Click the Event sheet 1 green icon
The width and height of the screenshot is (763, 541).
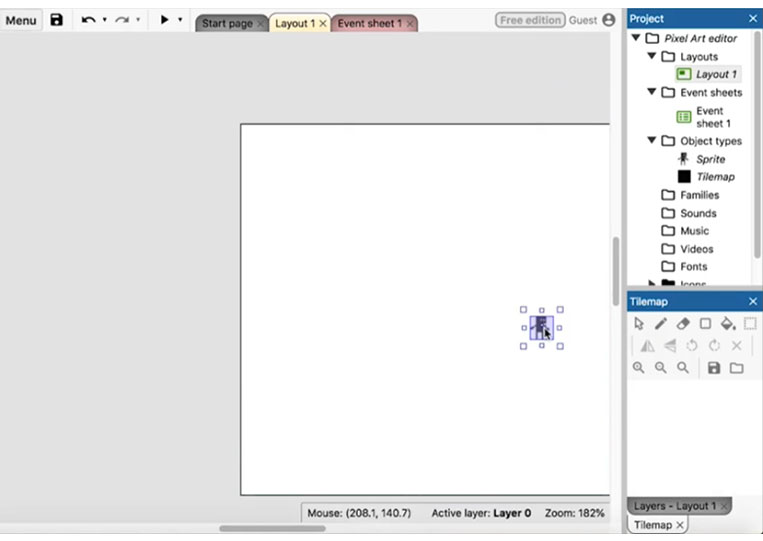(684, 117)
